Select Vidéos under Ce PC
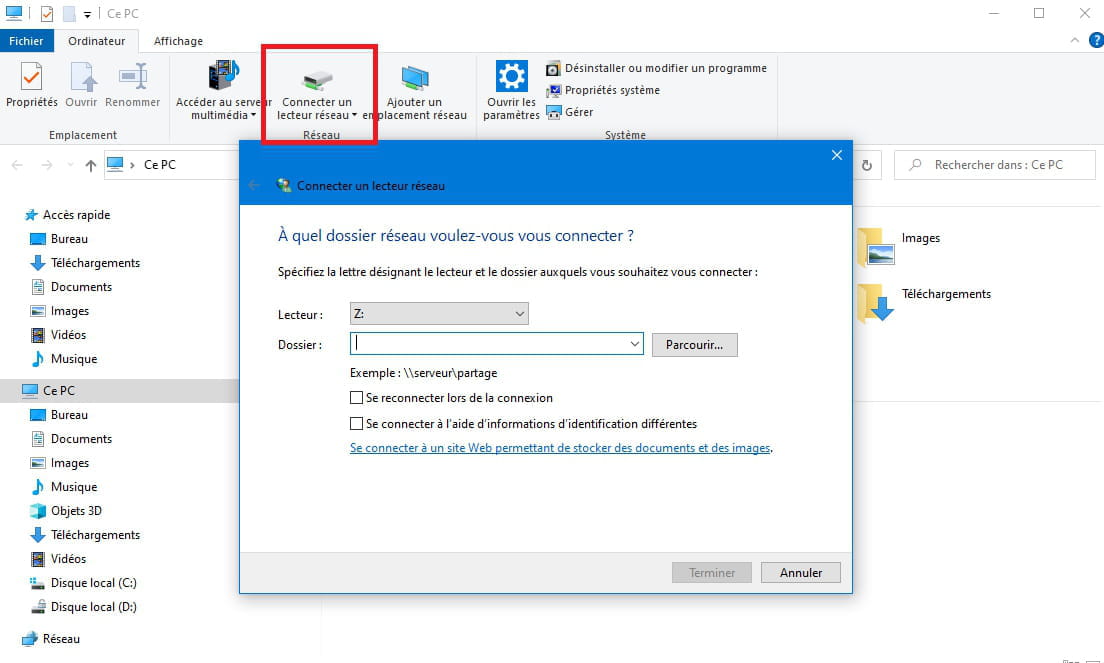Viewport: 1104px width, 663px height. click(58, 558)
